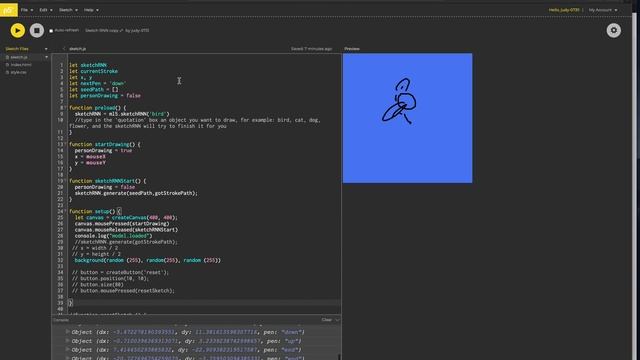This screenshot has width=640, height=360.
Task: Click the p5 logo
Action: [x=9, y=10]
